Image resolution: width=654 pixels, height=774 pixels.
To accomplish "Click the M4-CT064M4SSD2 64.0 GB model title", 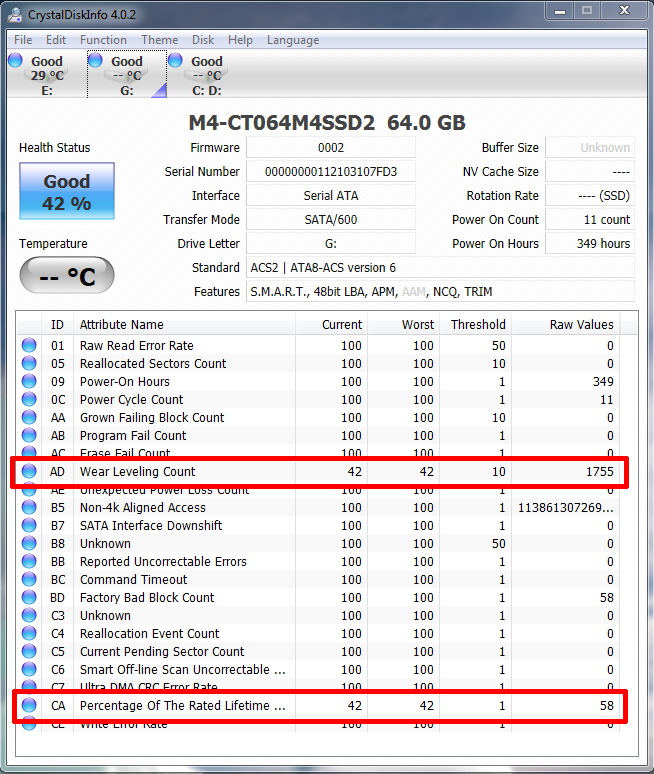I will pyautogui.click(x=327, y=123).
